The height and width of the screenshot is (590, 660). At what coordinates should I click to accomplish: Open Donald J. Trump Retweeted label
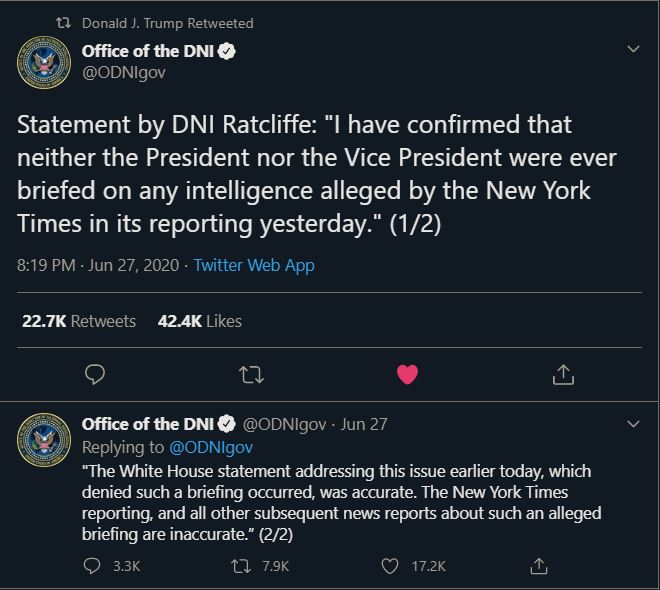168,23
